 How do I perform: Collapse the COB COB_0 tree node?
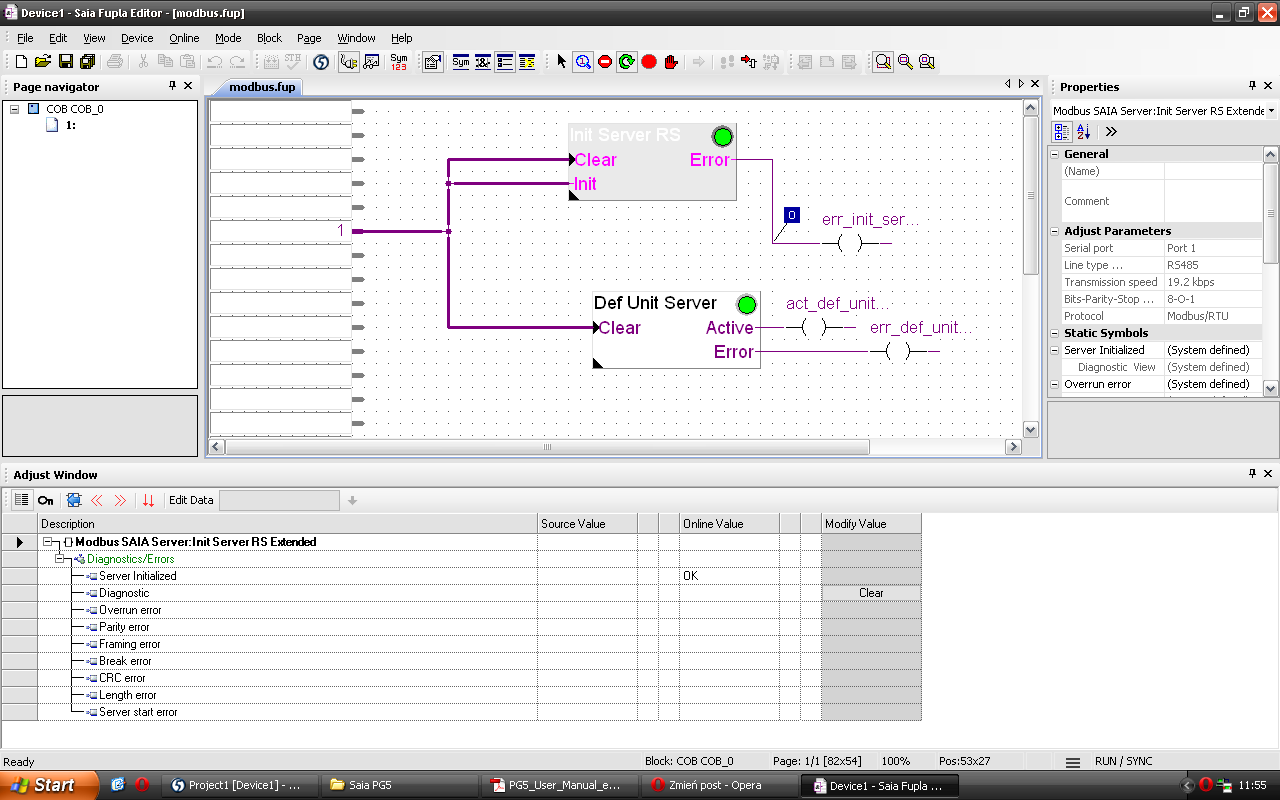(15, 109)
